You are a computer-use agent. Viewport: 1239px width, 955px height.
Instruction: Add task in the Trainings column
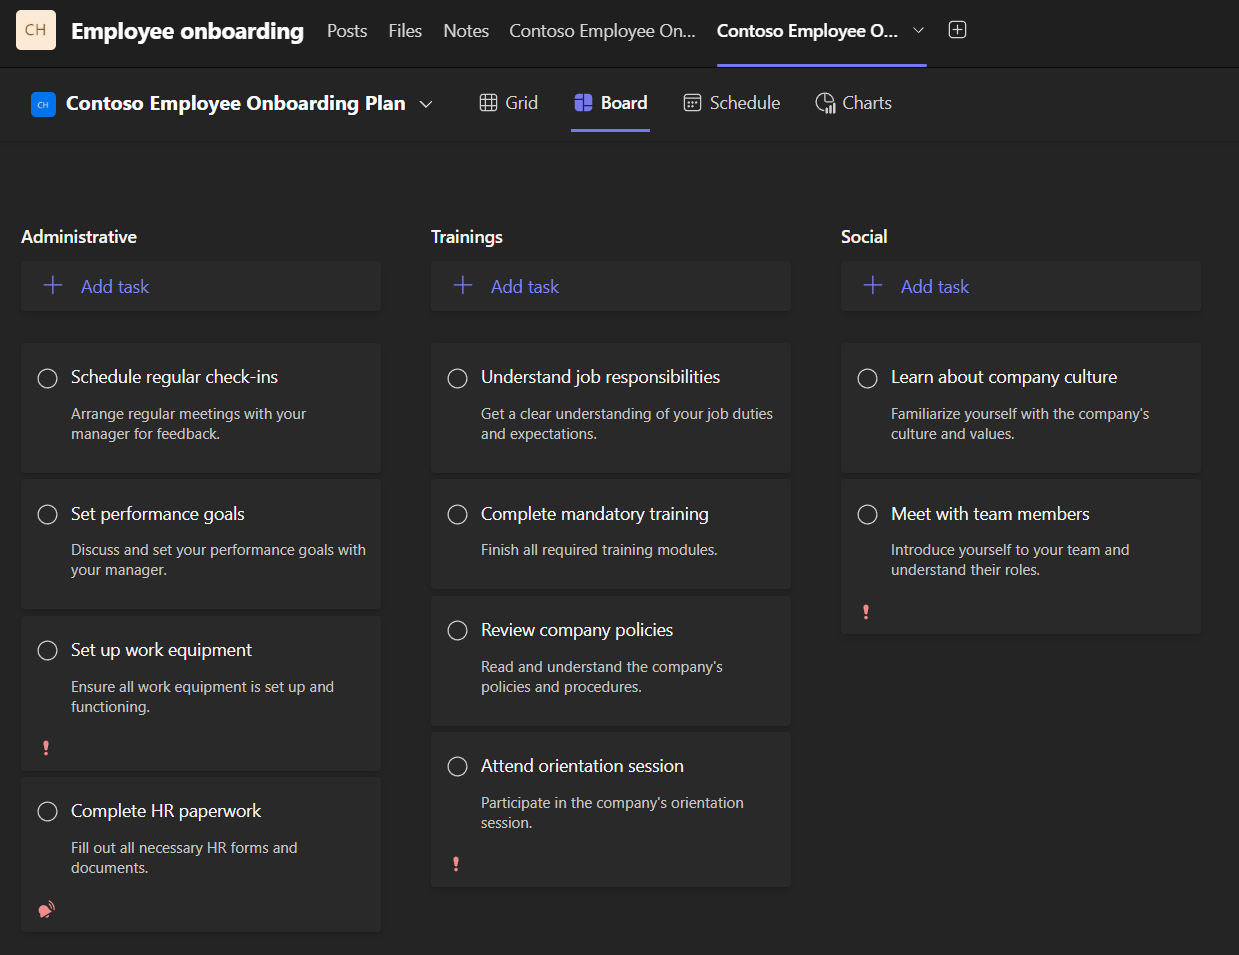(x=611, y=287)
